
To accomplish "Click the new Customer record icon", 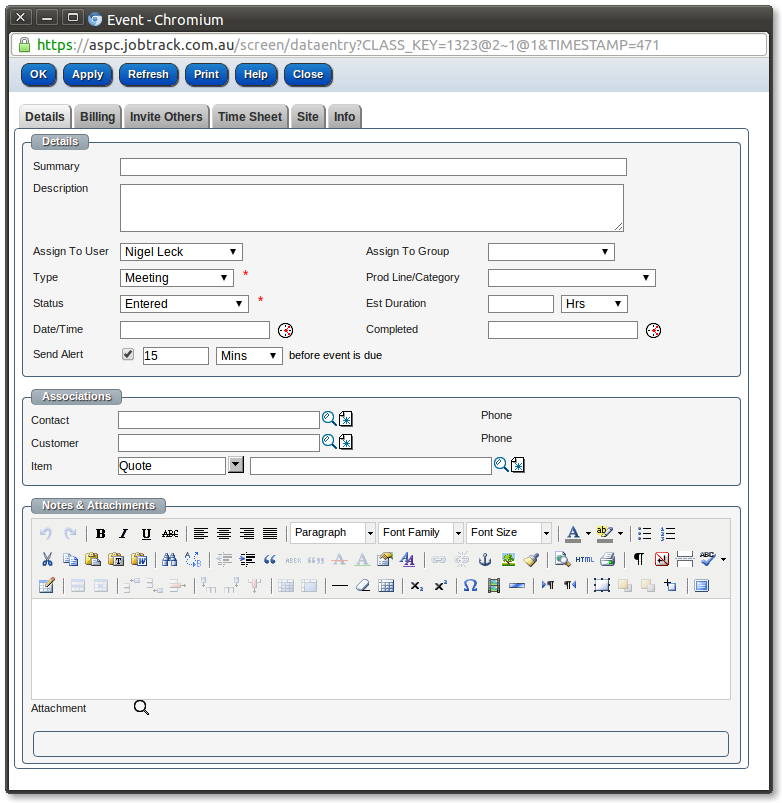I will [346, 442].
